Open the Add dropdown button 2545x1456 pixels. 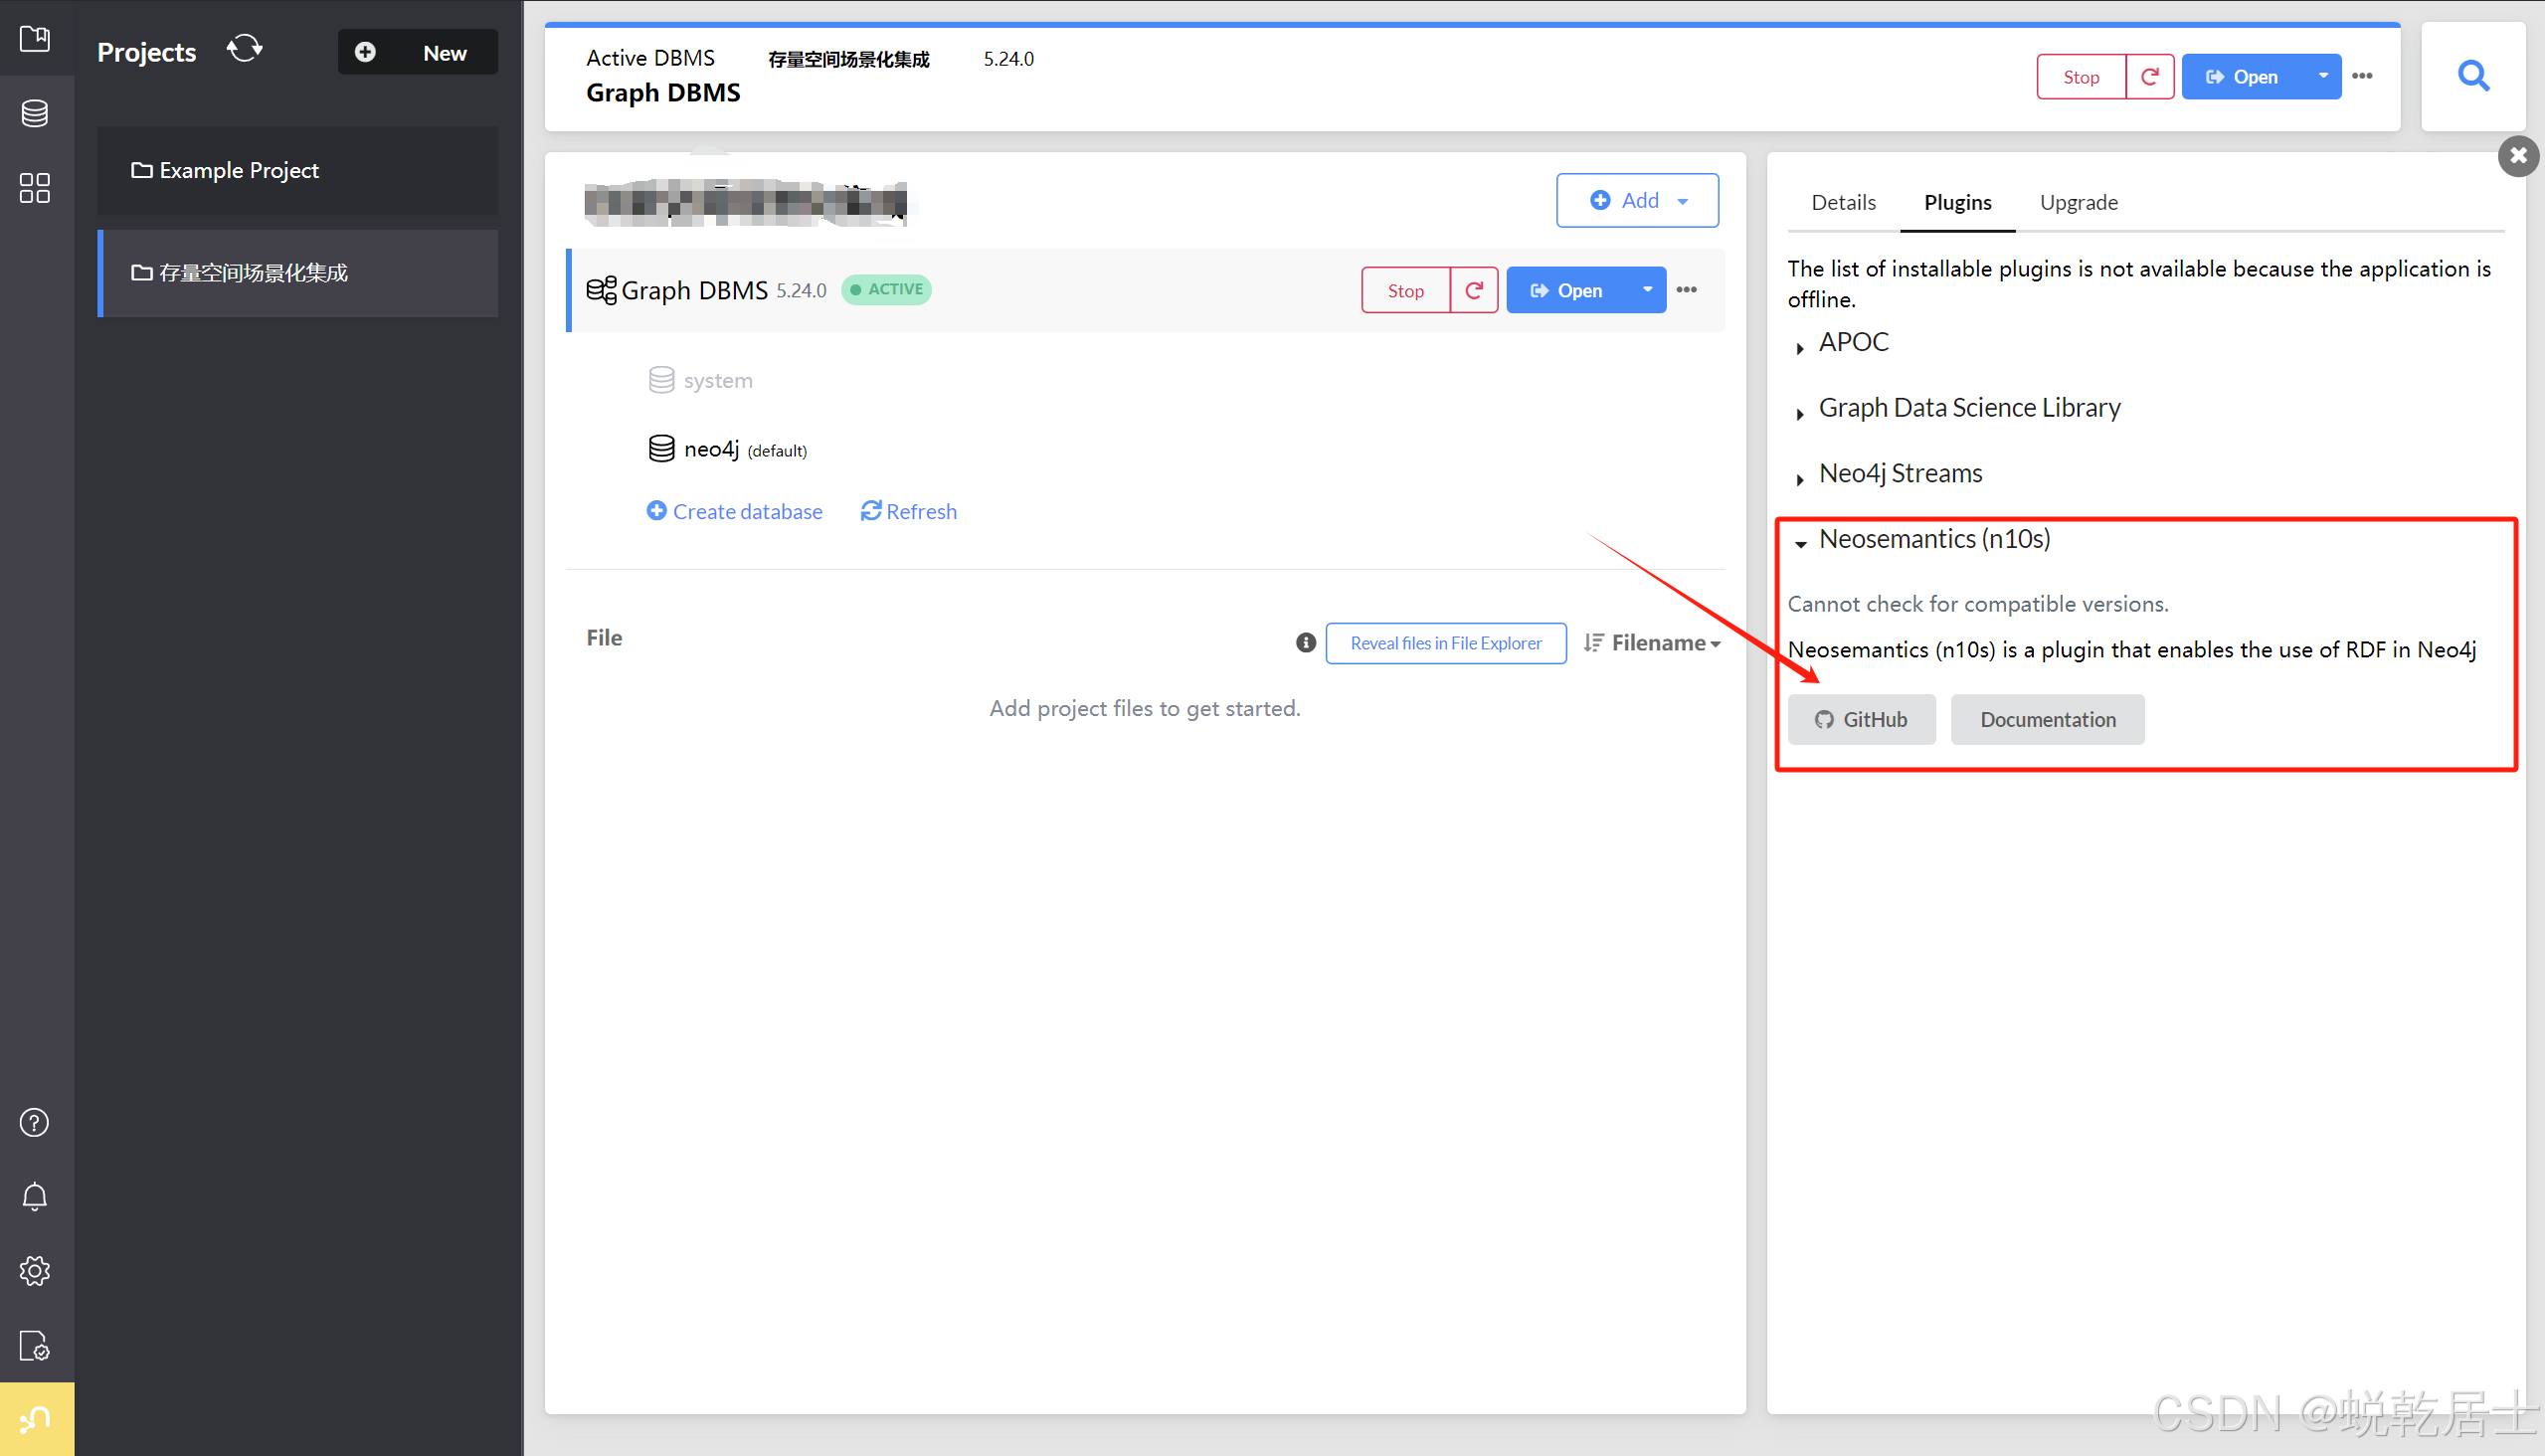click(1637, 200)
